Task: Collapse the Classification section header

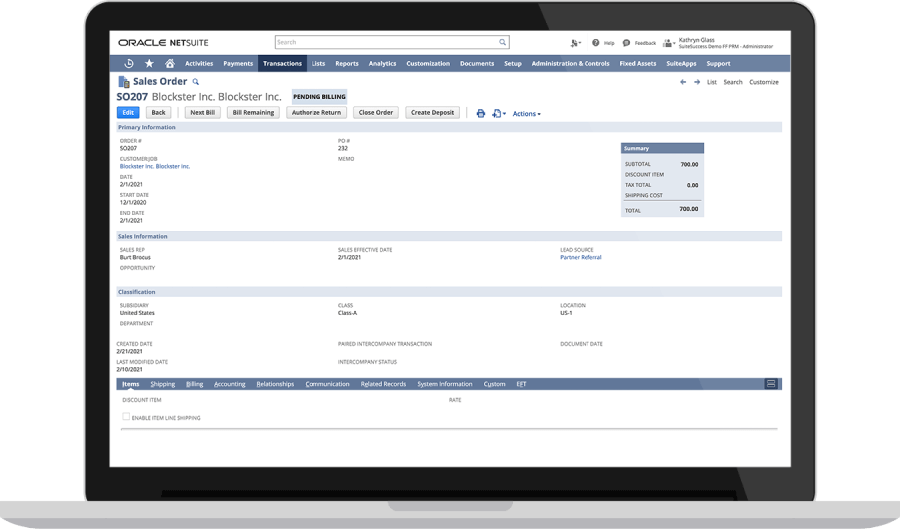Action: click(x=449, y=292)
